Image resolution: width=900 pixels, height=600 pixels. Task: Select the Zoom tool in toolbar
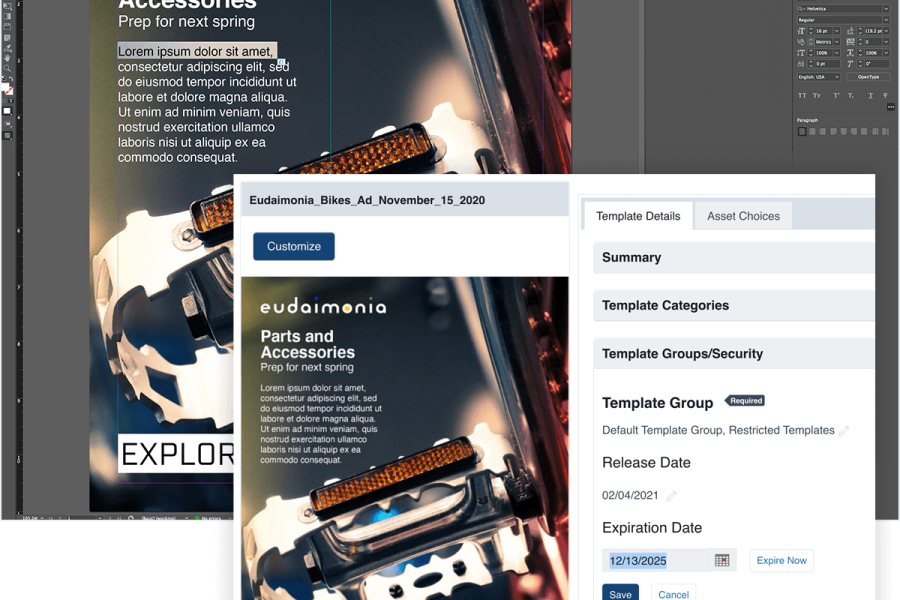pyautogui.click(x=7, y=68)
